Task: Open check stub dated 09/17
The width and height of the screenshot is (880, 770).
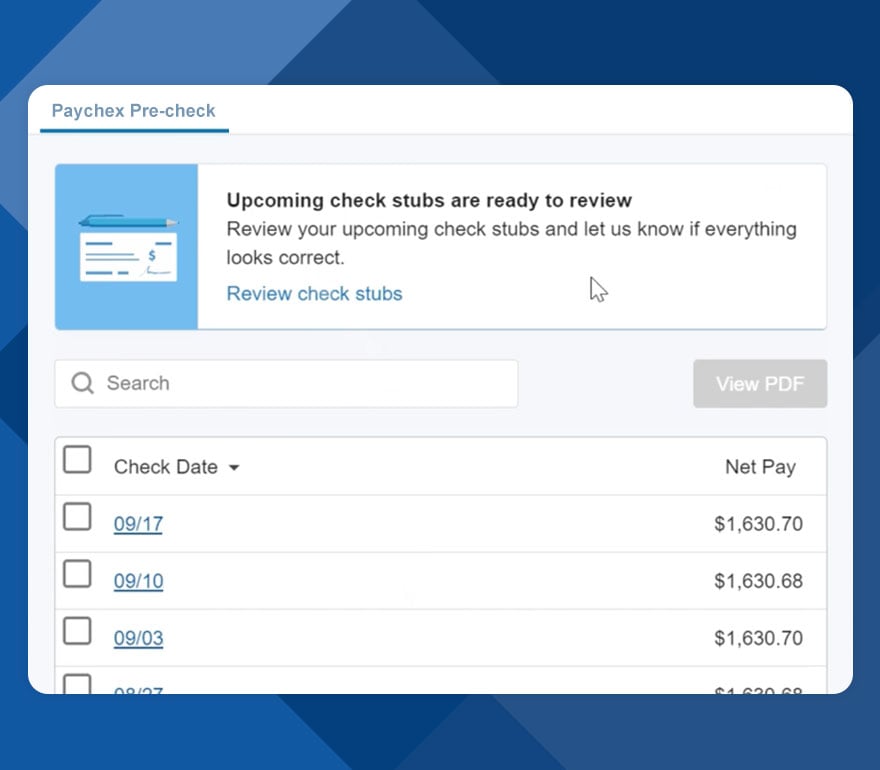Action: pos(138,524)
